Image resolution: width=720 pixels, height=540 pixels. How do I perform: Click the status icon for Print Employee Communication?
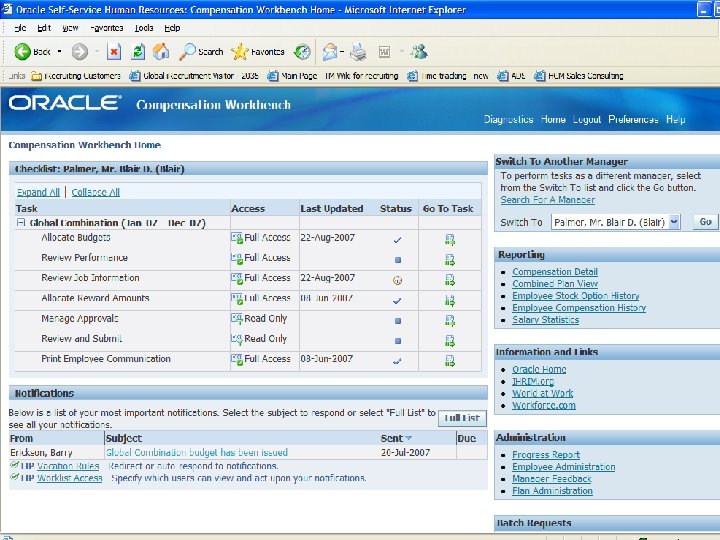tap(397, 361)
